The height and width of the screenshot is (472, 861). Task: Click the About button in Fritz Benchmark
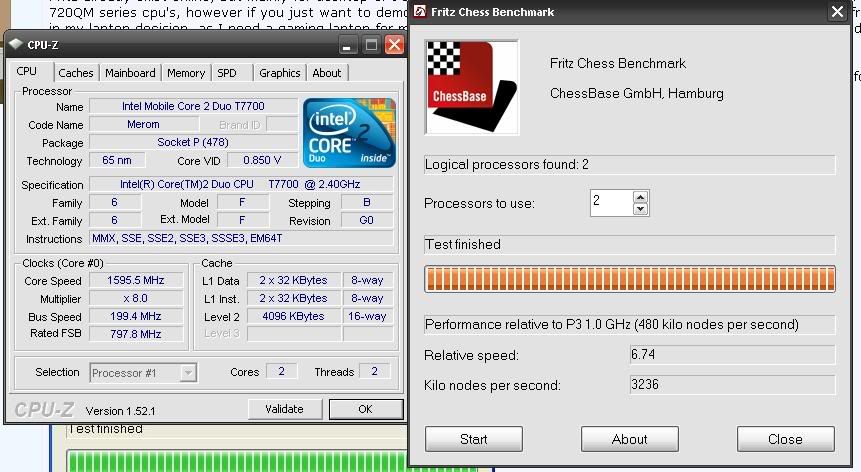[x=630, y=439]
